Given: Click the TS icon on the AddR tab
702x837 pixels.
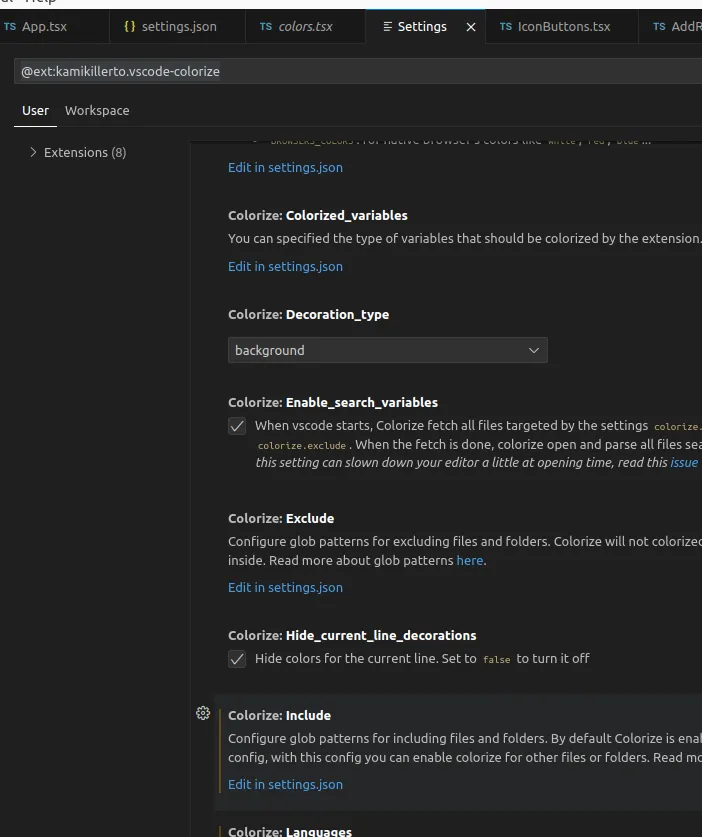Looking at the screenshot, I should click(x=659, y=27).
